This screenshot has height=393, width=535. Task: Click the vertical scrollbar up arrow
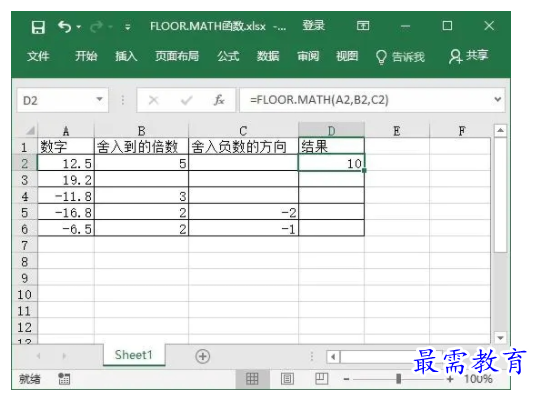(x=500, y=130)
